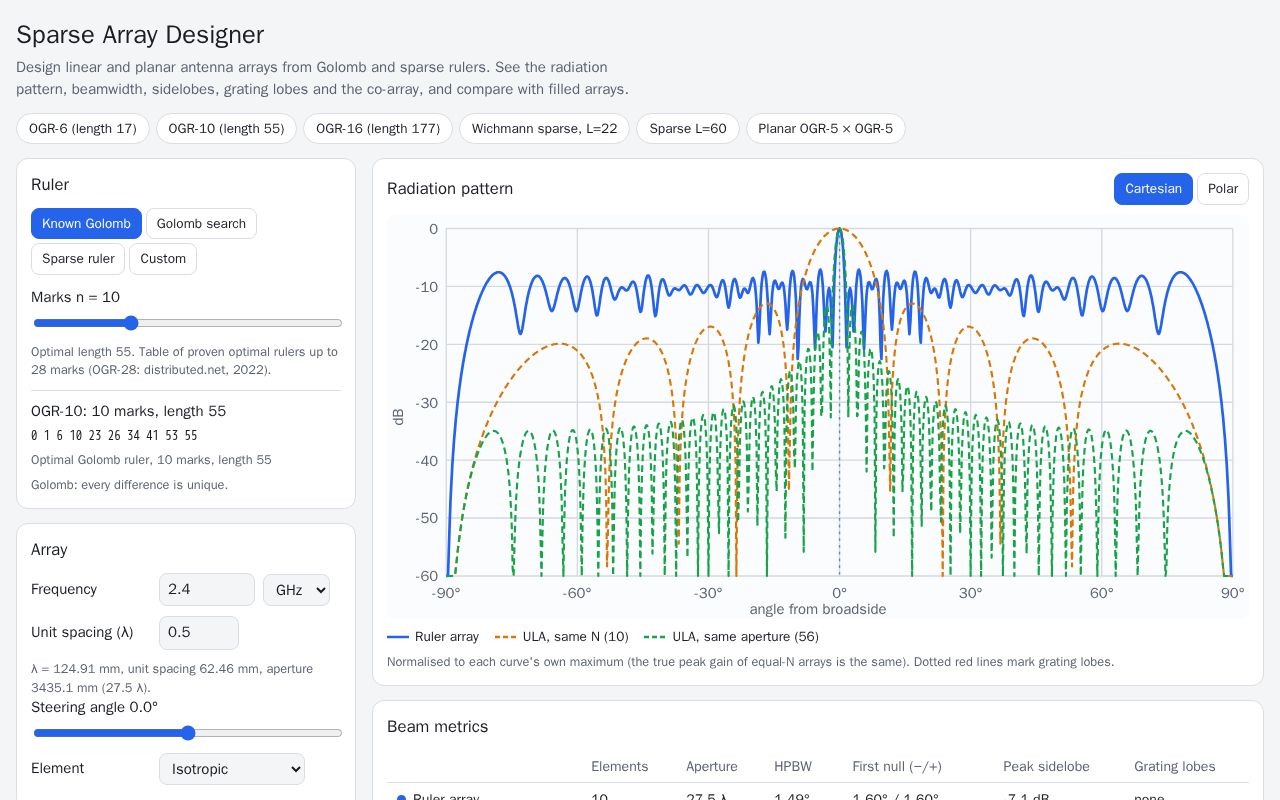Click the Aperture column header

point(712,767)
